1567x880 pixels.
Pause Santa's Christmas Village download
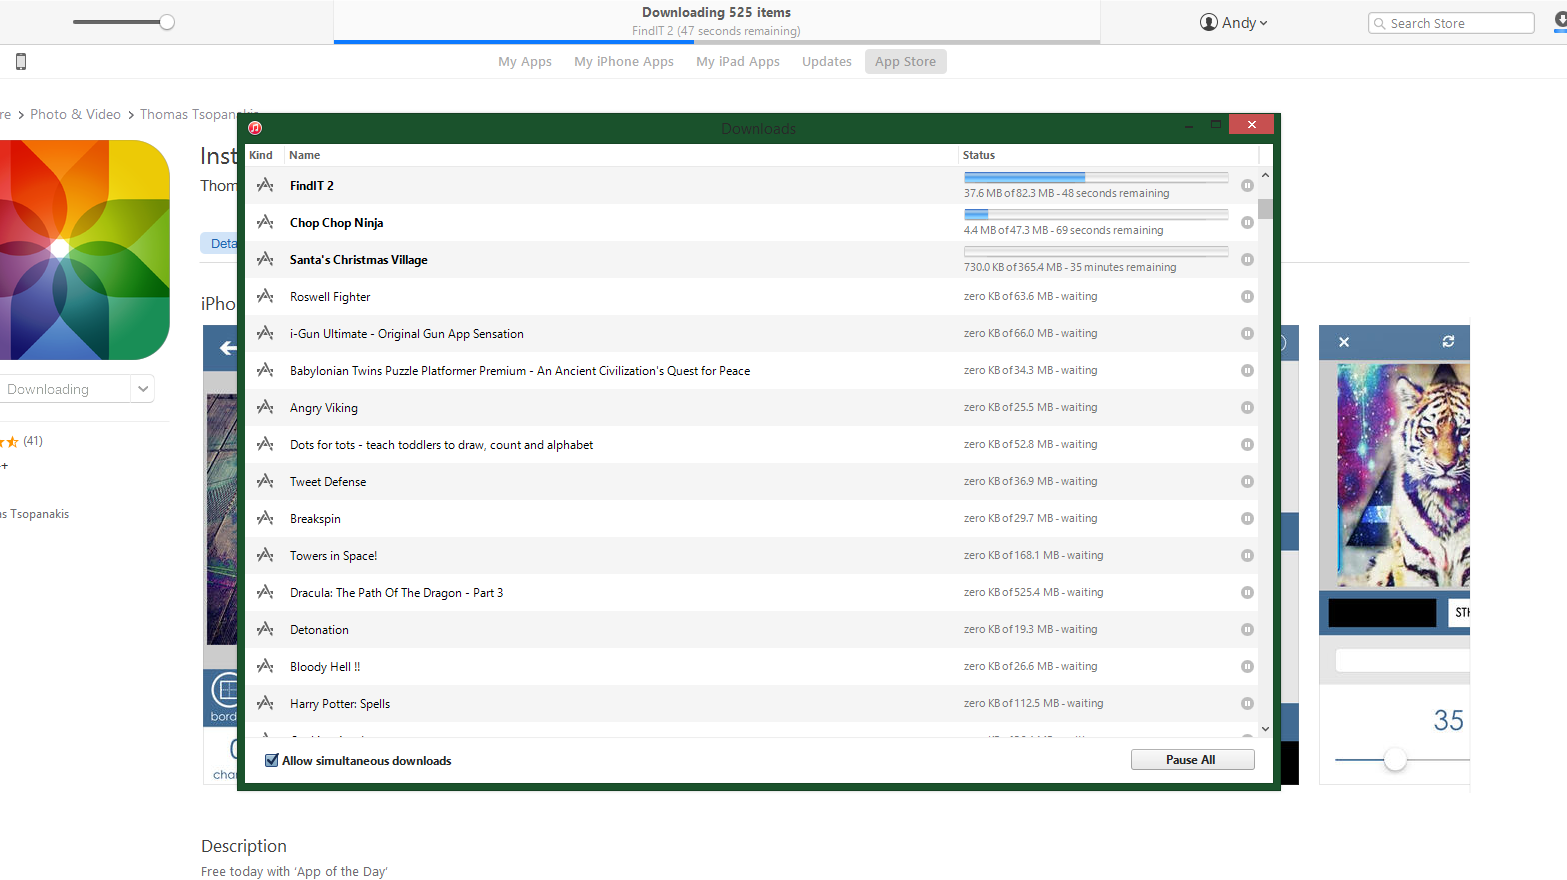[1247, 259]
